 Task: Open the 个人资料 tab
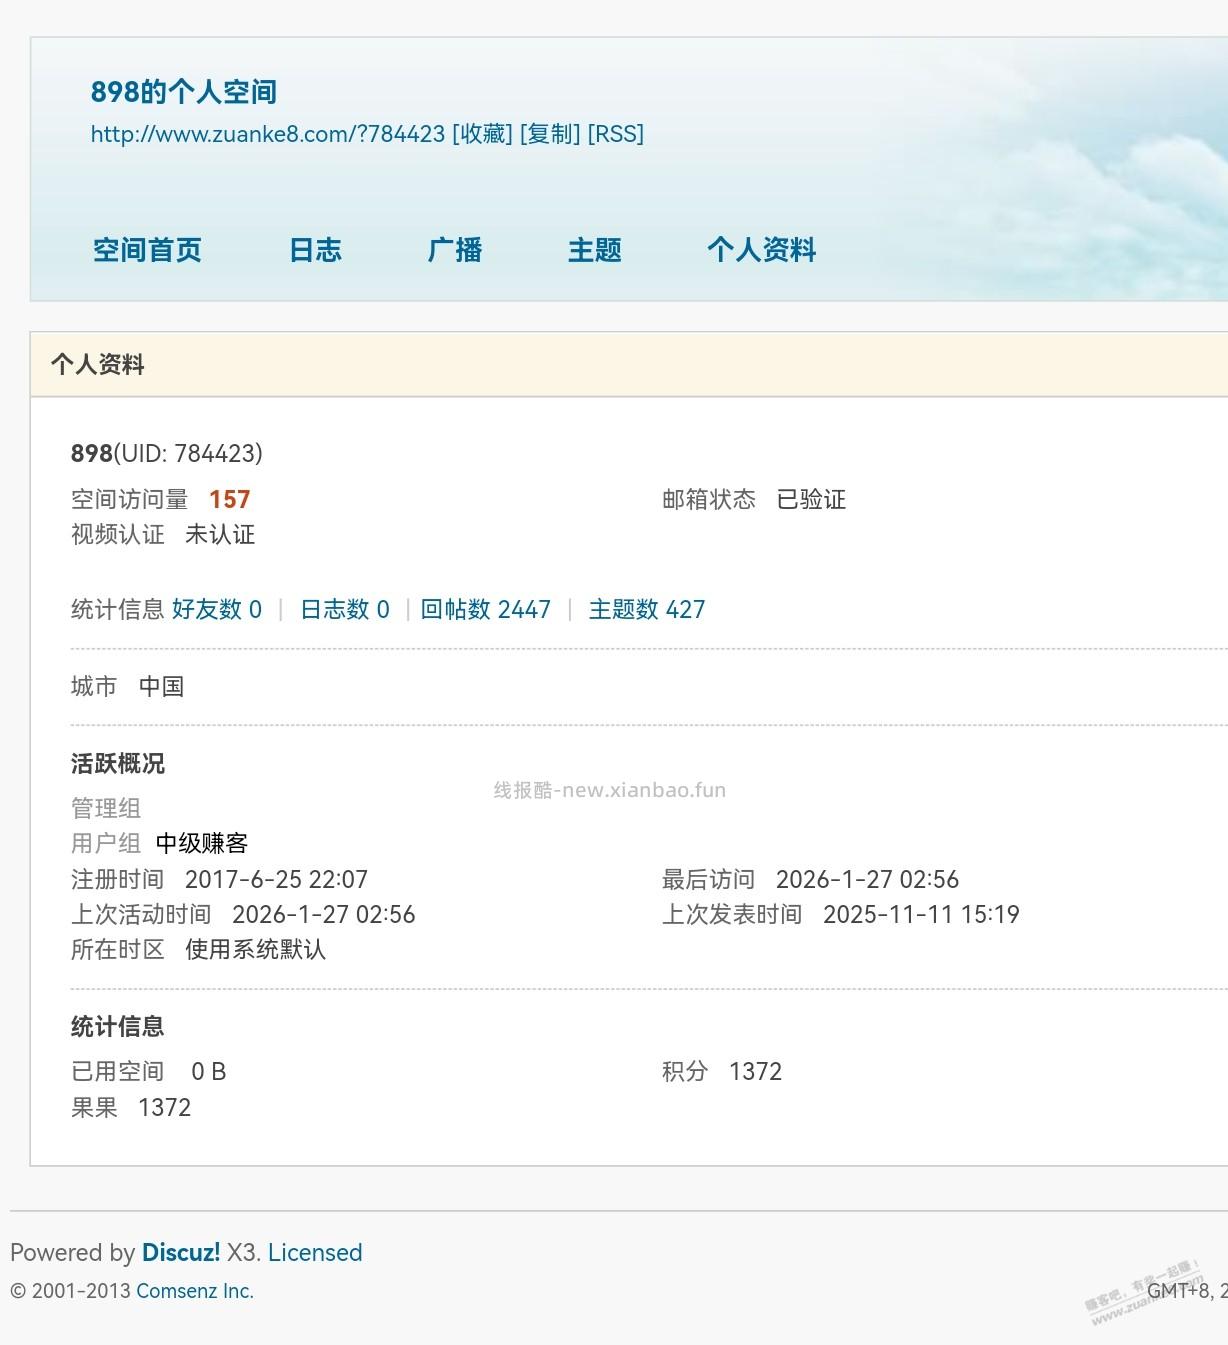[x=763, y=251]
